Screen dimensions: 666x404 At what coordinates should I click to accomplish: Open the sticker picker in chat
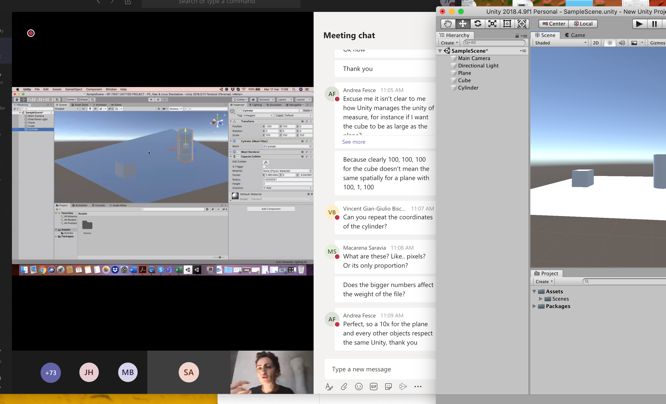(x=388, y=387)
